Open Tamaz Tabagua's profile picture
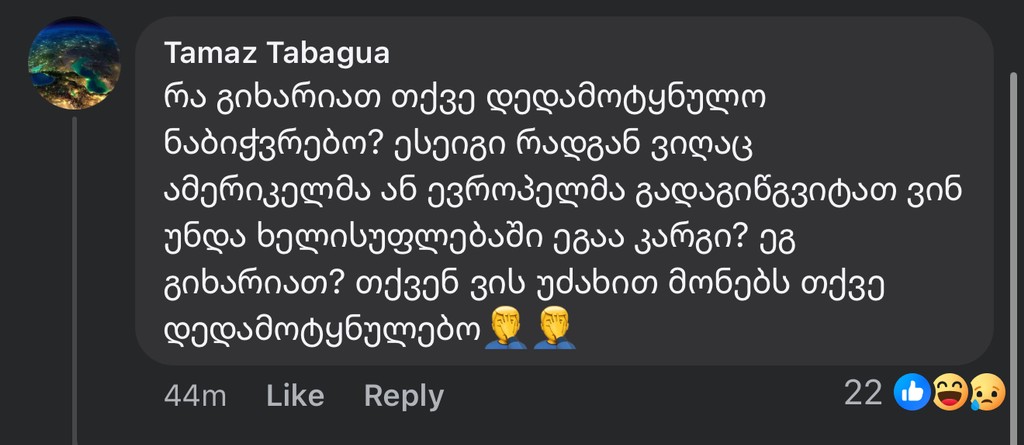 (74, 62)
